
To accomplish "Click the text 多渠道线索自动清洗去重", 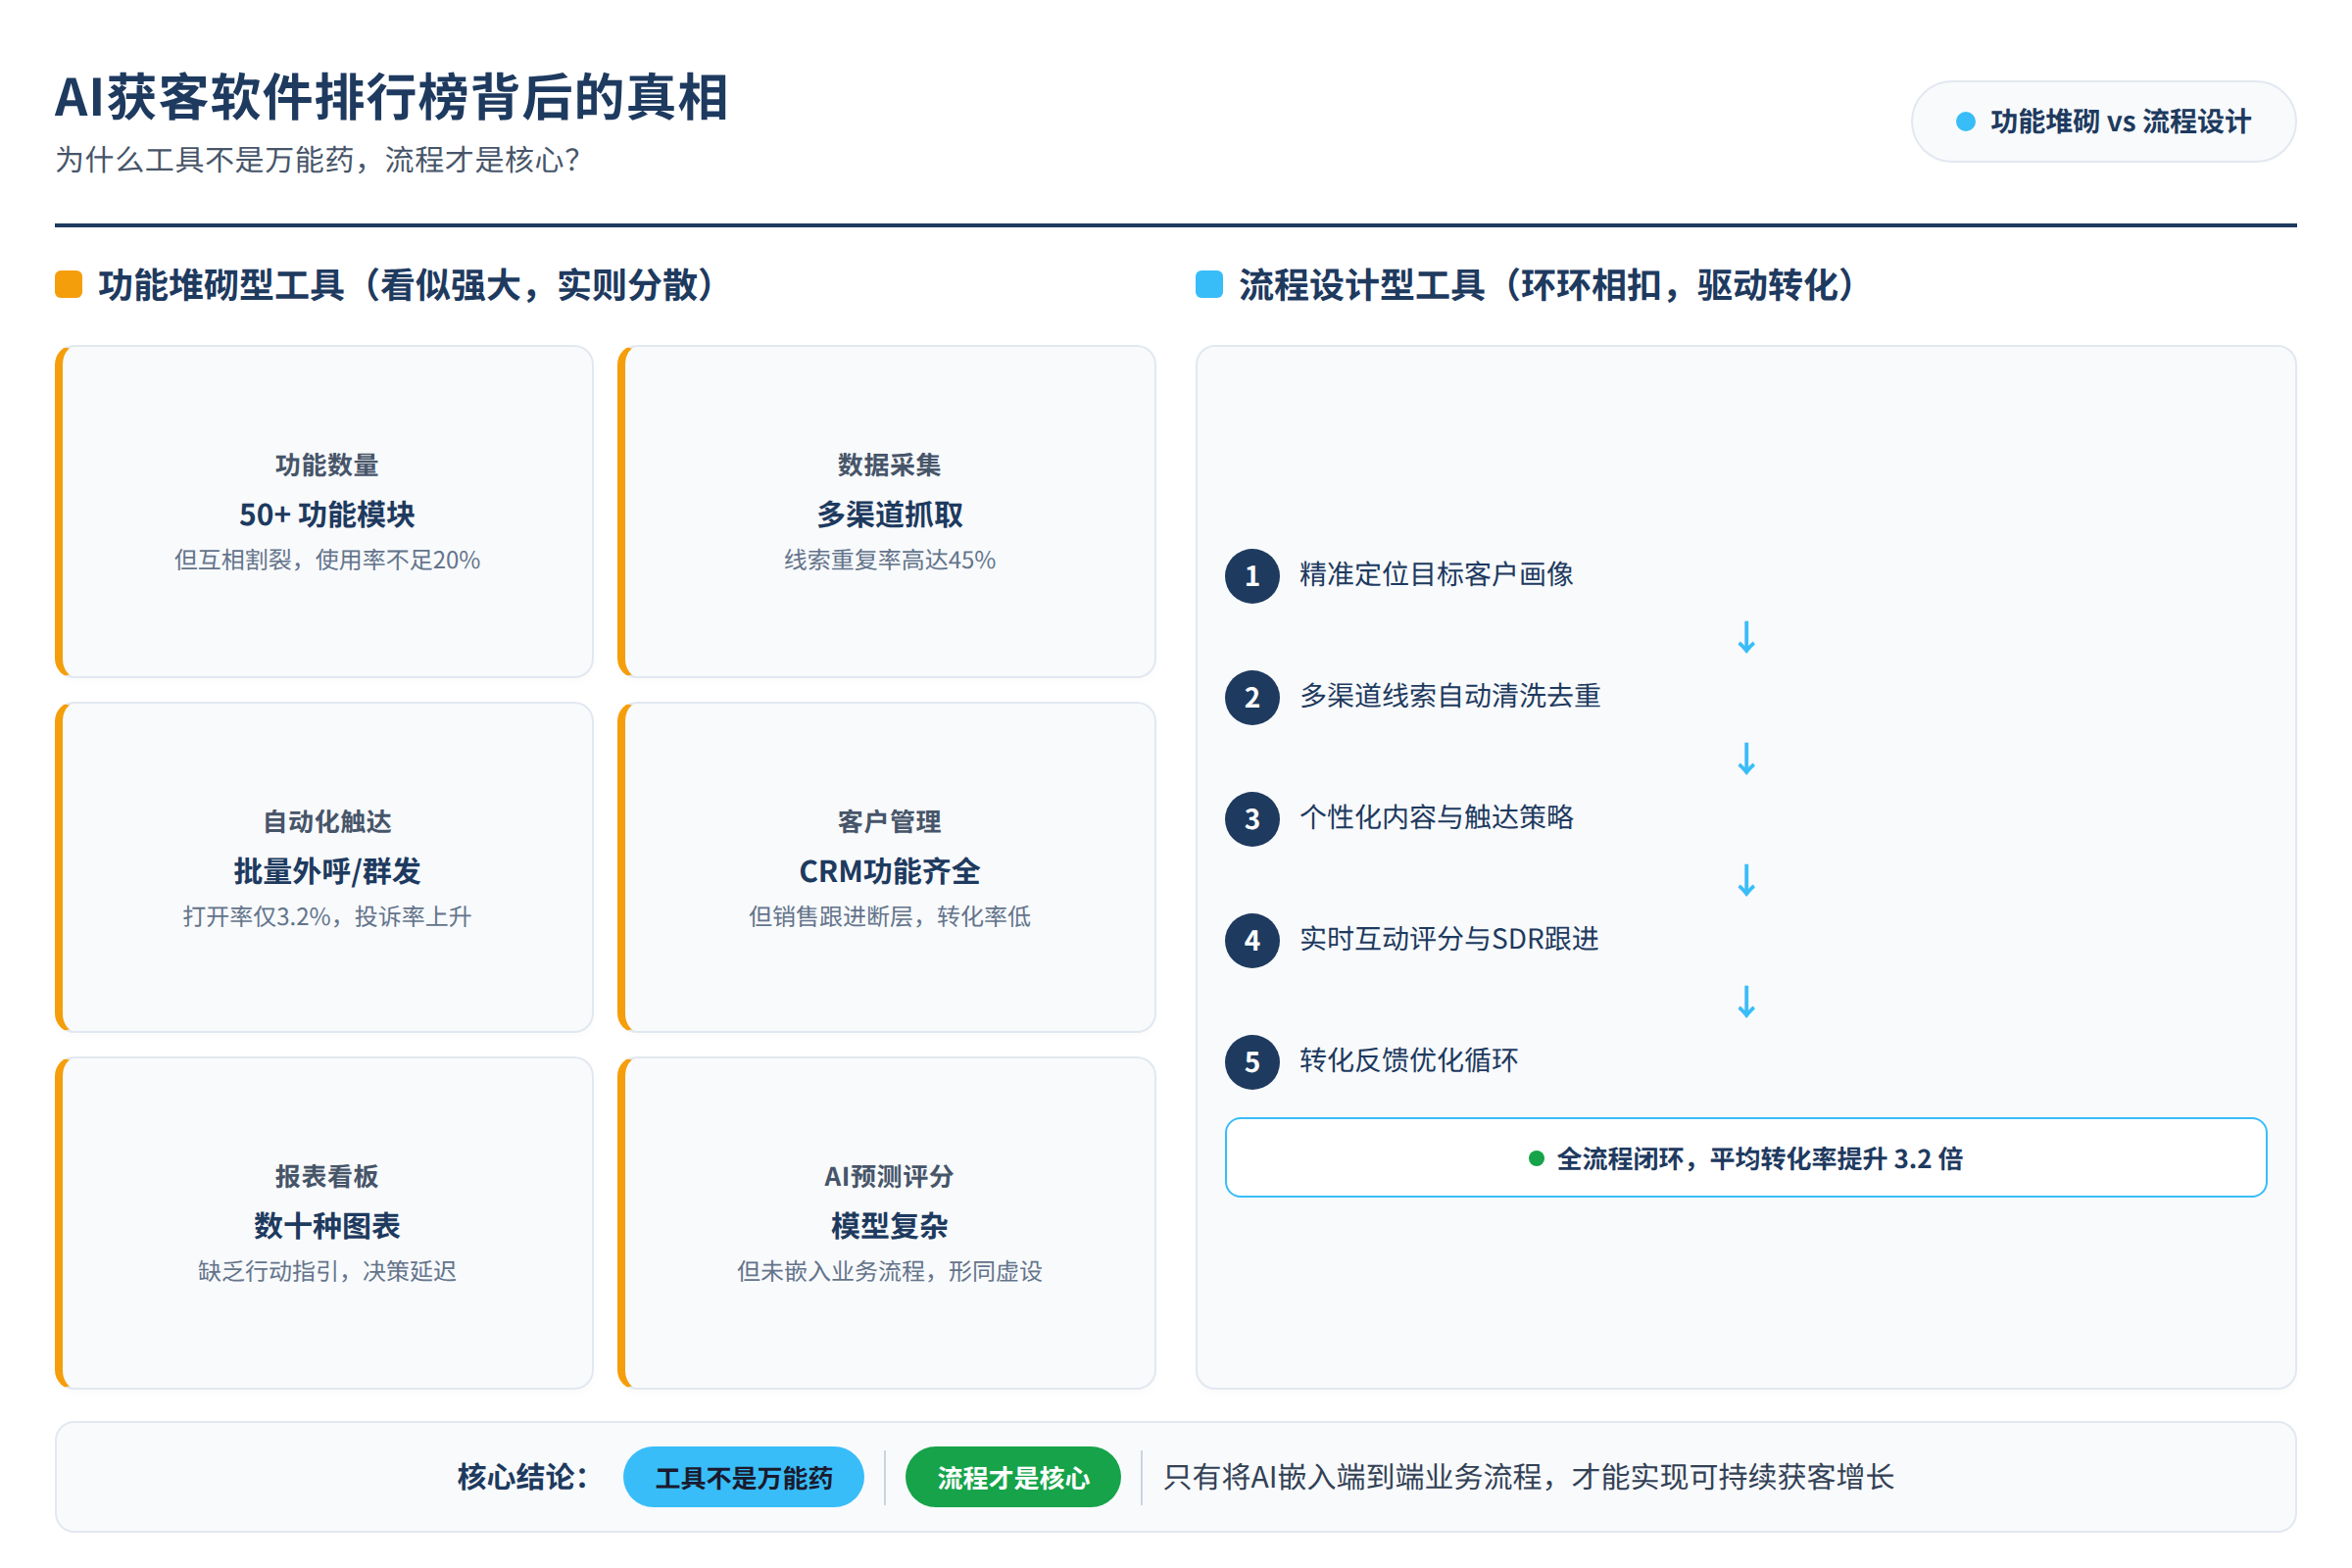I will [x=1450, y=695].
